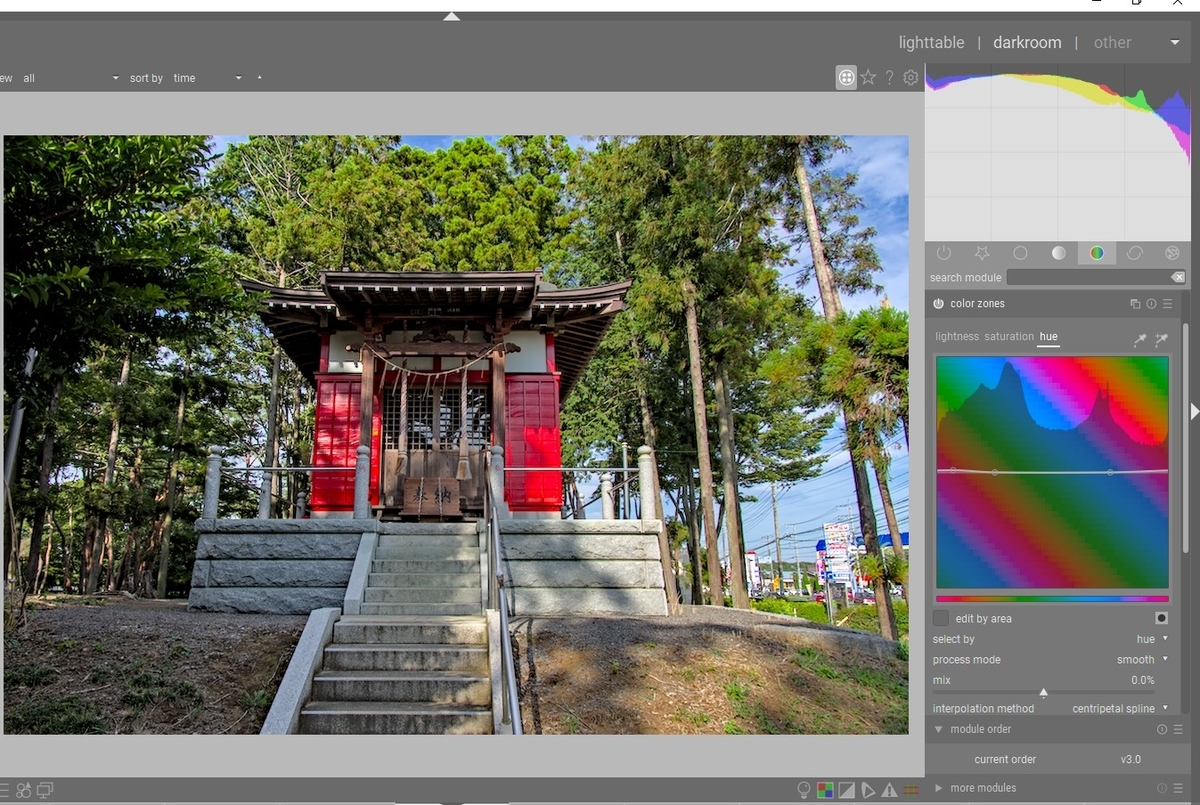Click the right panel vertical scrollbar

[1186, 436]
